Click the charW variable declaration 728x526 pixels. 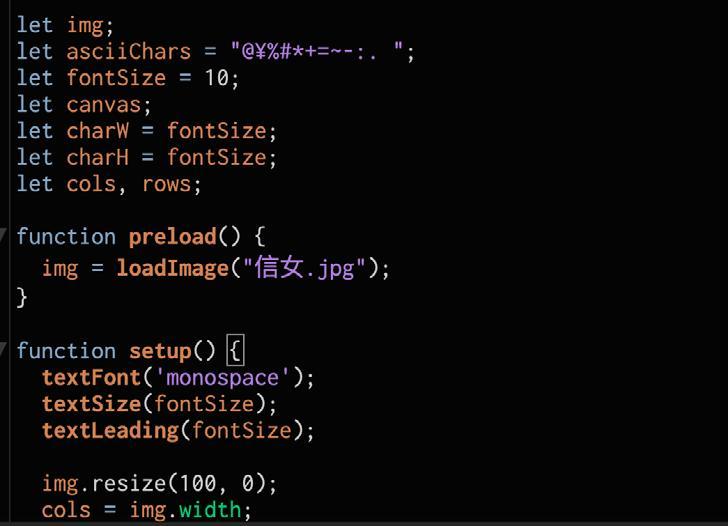coord(97,131)
